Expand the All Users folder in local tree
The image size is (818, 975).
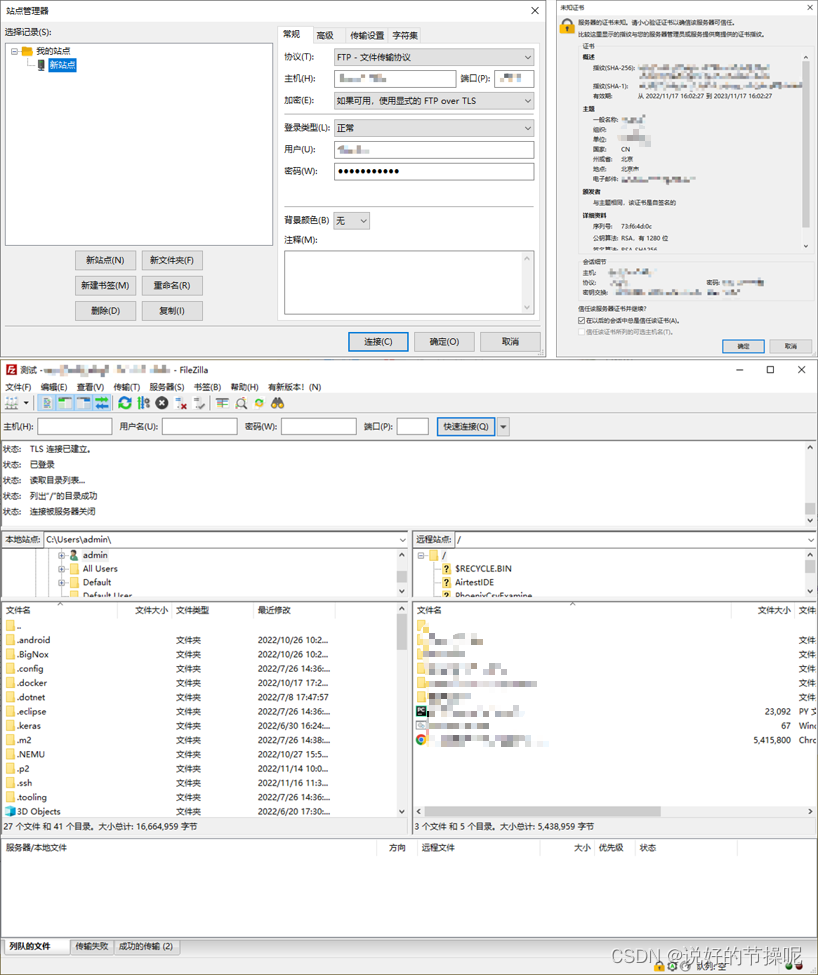[62, 569]
